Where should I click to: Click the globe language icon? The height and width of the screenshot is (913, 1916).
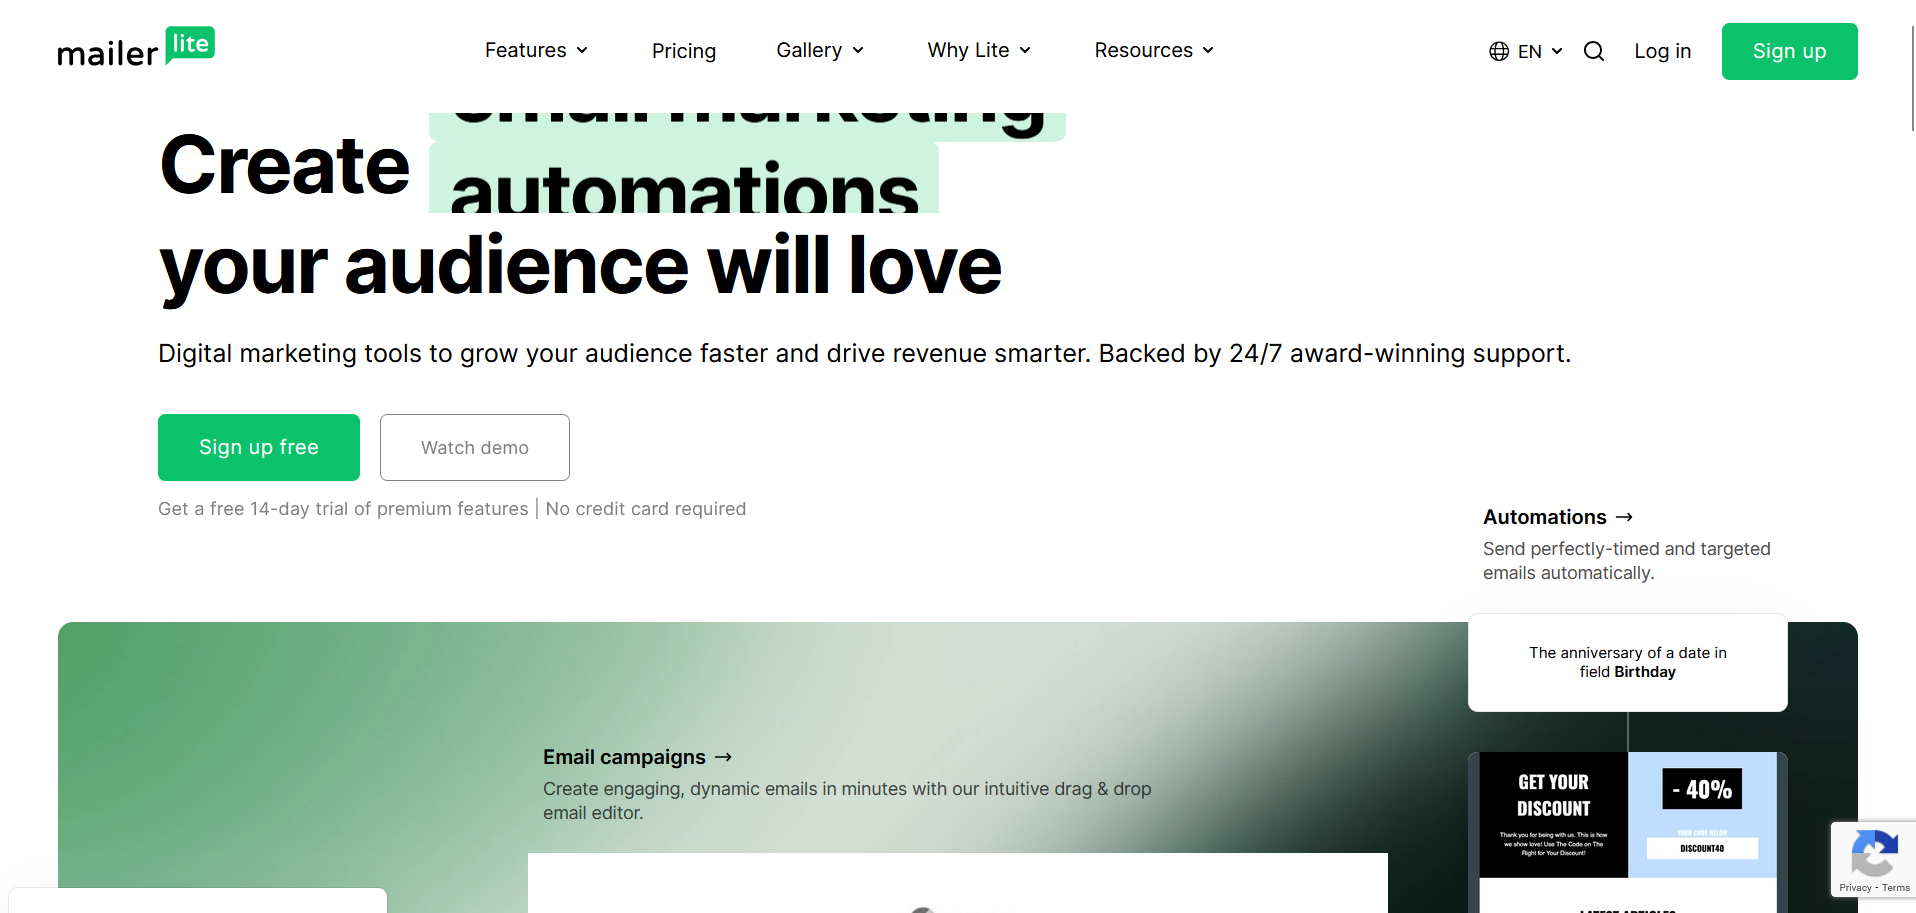click(1499, 51)
